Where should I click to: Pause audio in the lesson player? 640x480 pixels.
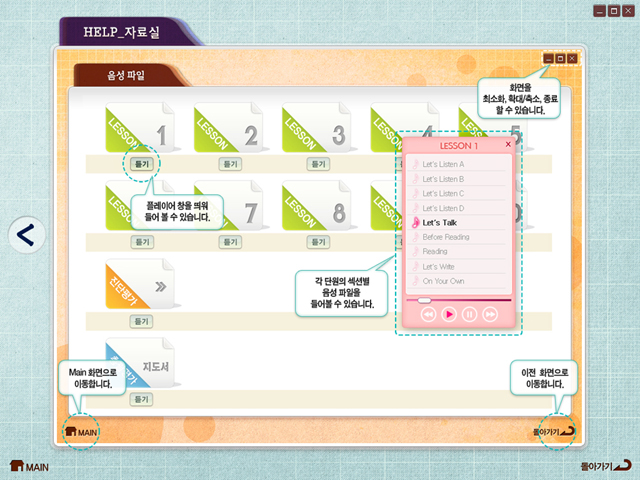tap(469, 314)
